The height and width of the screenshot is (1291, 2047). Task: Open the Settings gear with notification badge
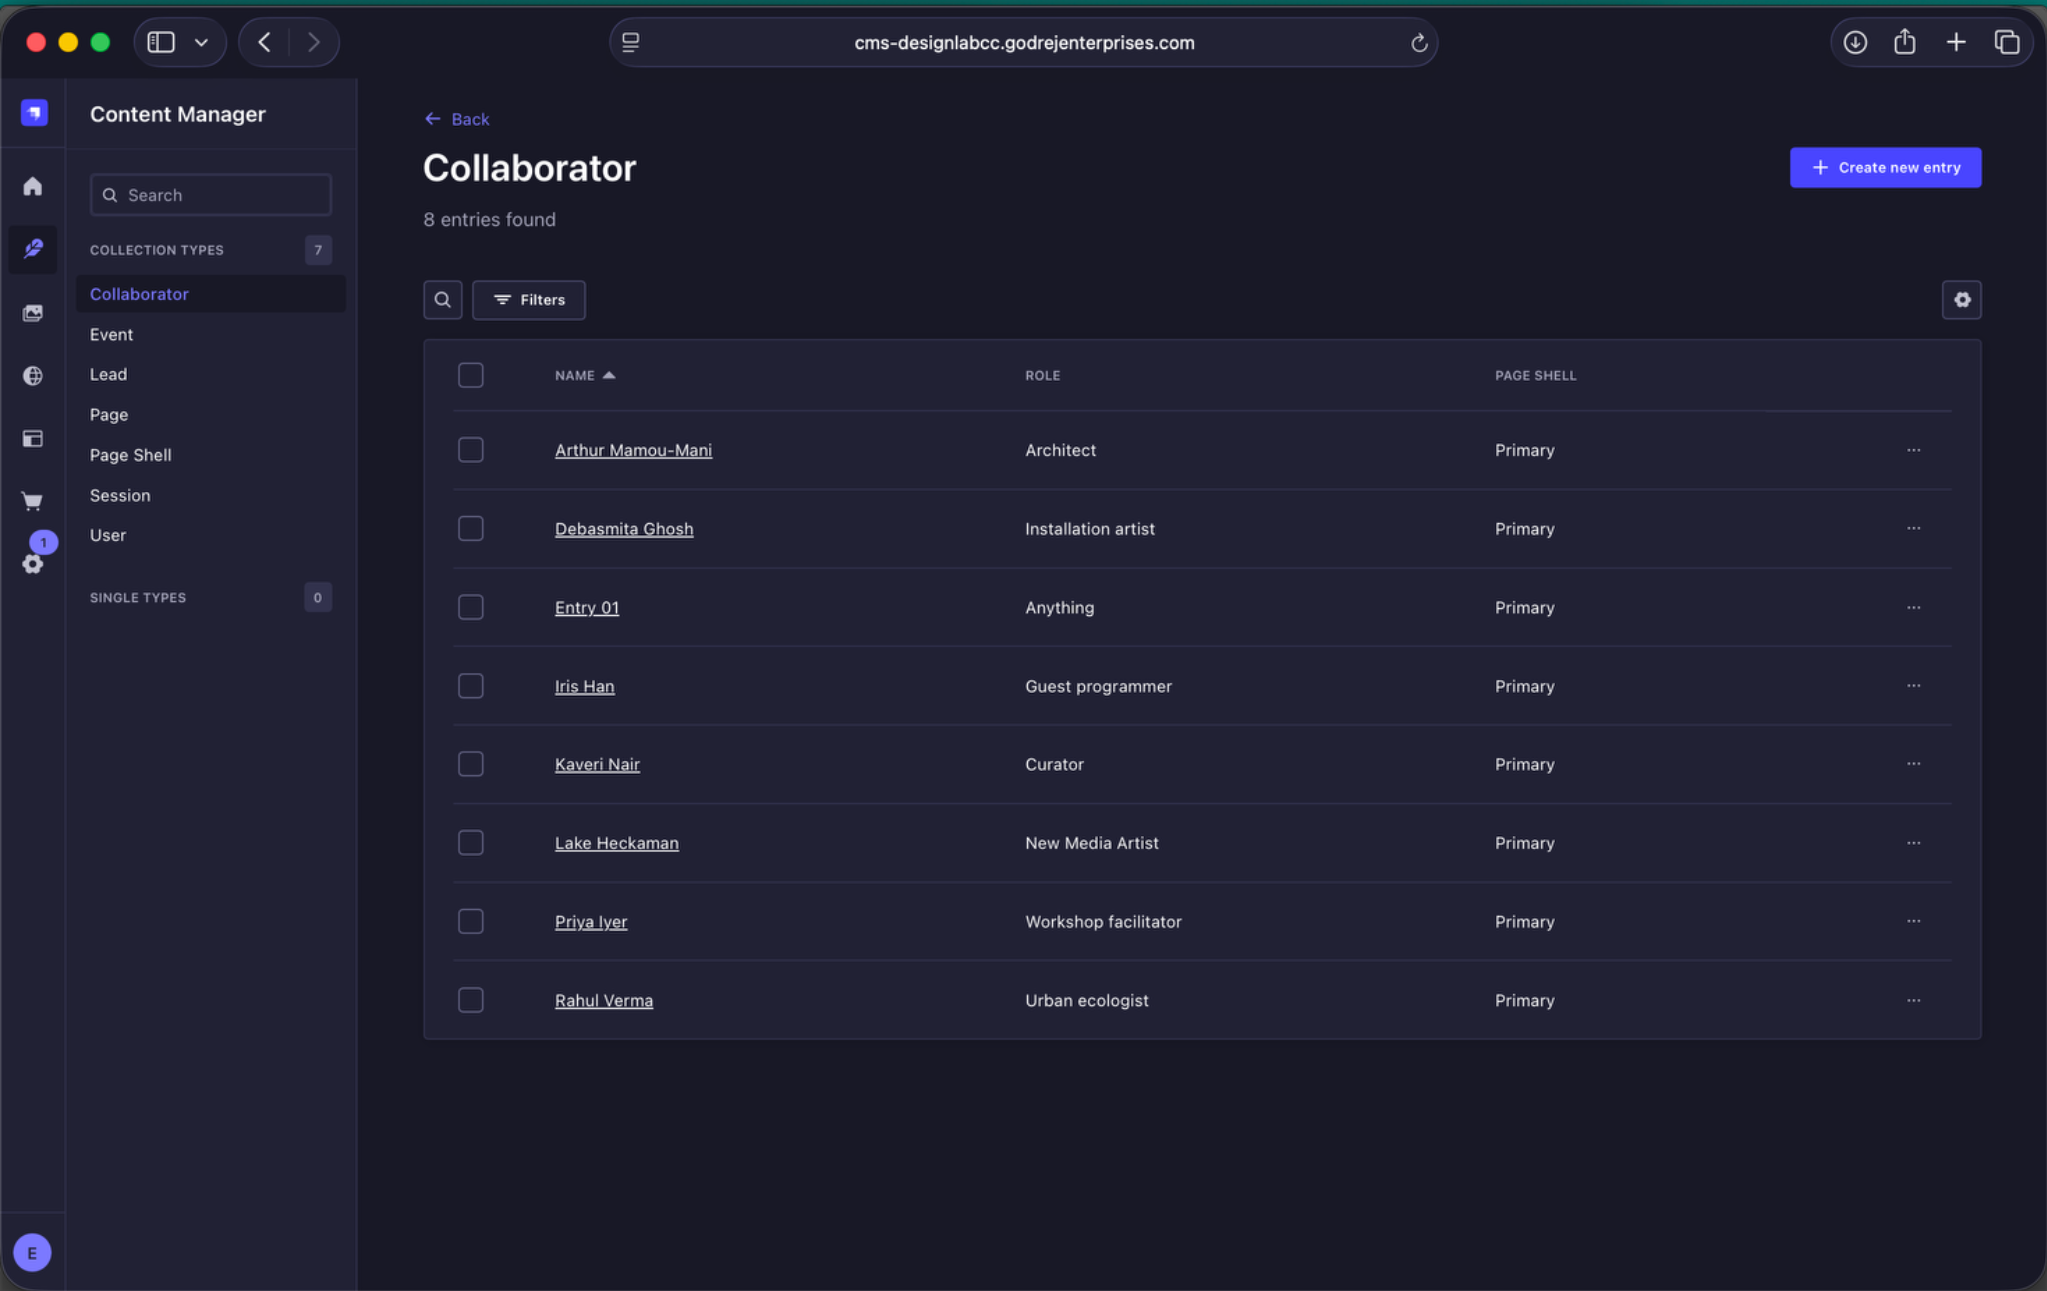[x=33, y=564]
